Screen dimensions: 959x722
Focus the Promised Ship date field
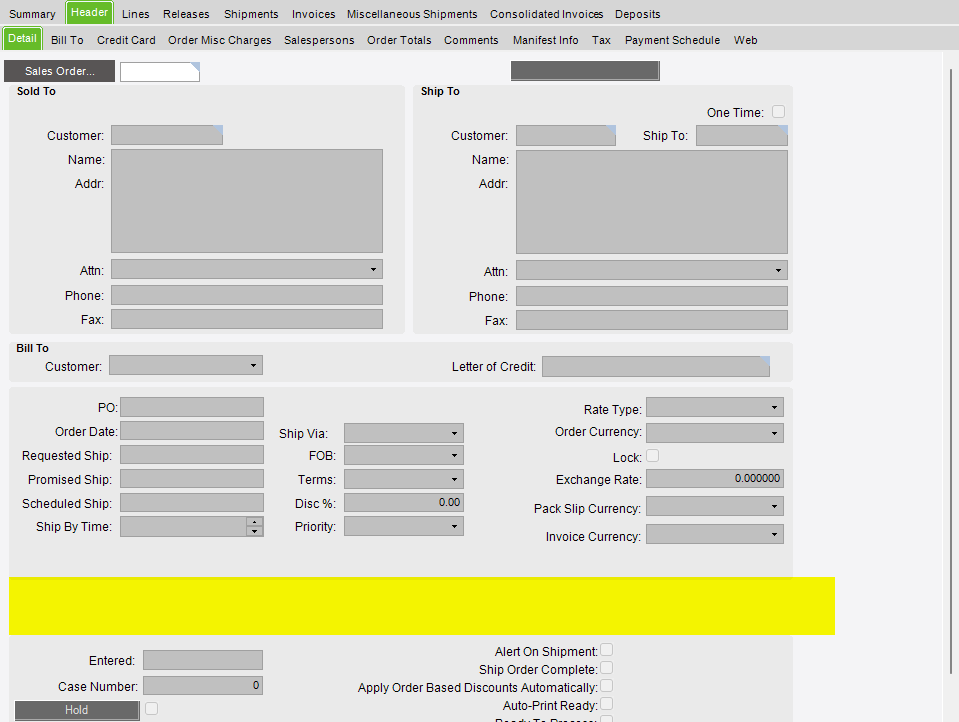click(x=192, y=478)
